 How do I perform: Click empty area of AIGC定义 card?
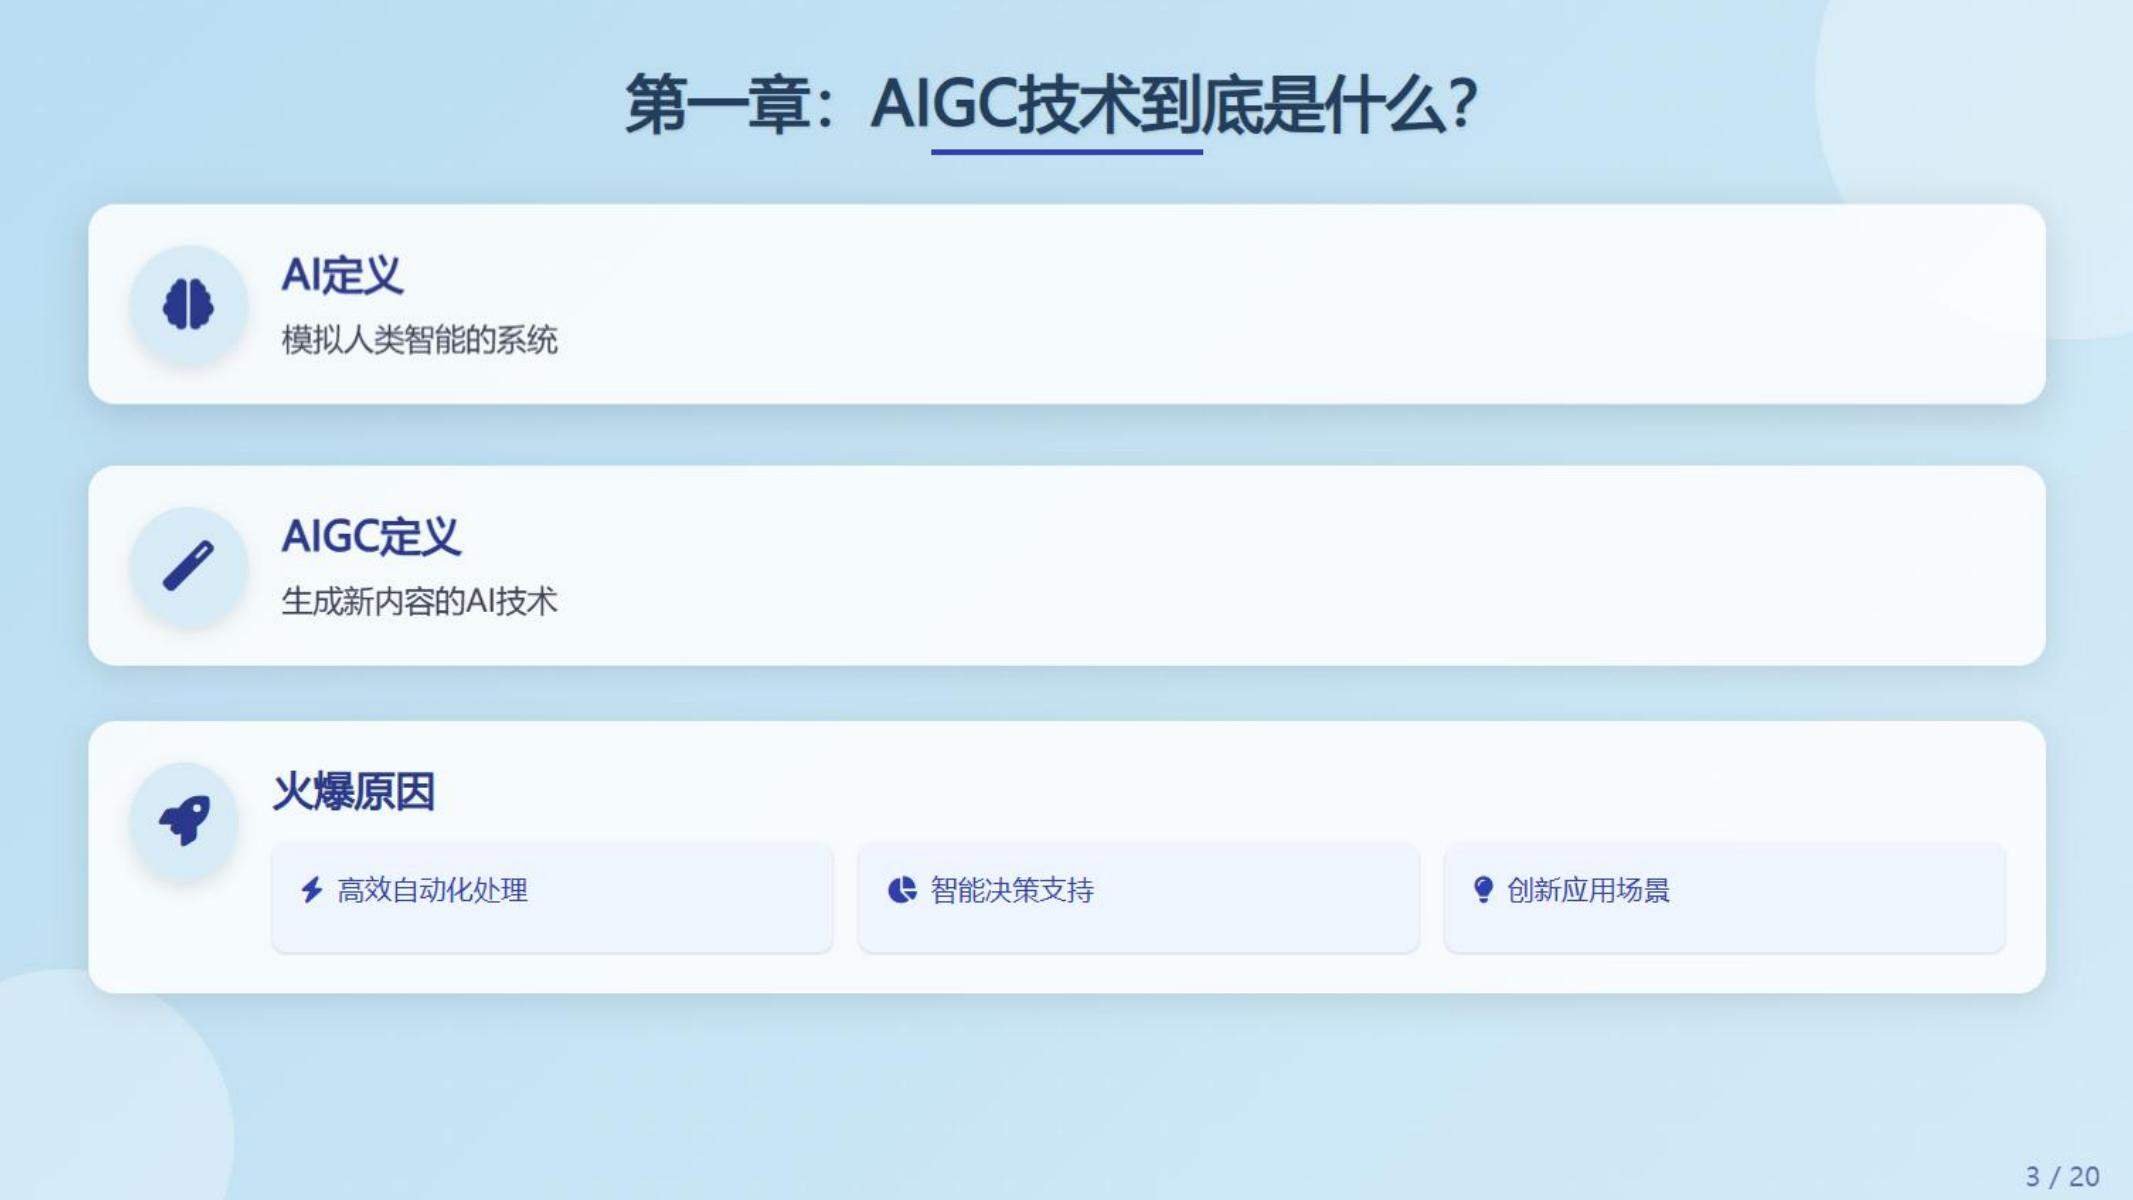click(1300, 566)
